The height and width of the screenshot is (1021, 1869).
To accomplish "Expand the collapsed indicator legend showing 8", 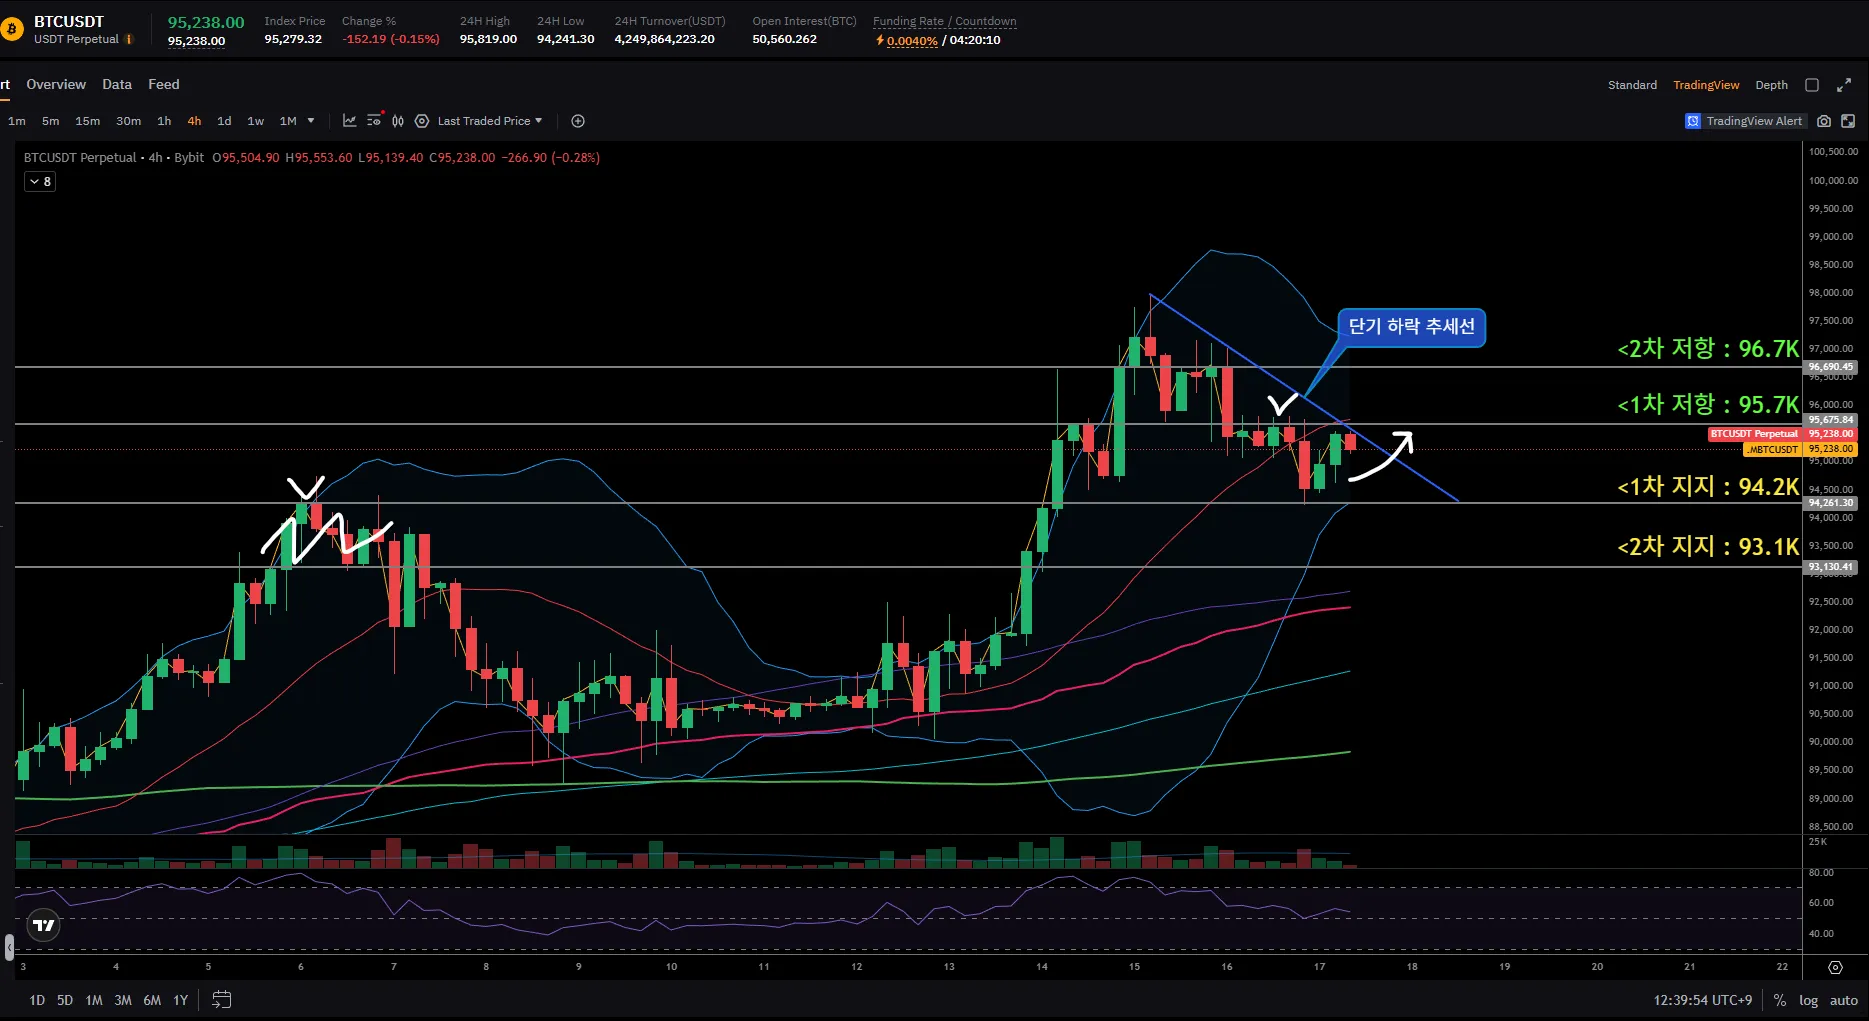I will point(40,182).
